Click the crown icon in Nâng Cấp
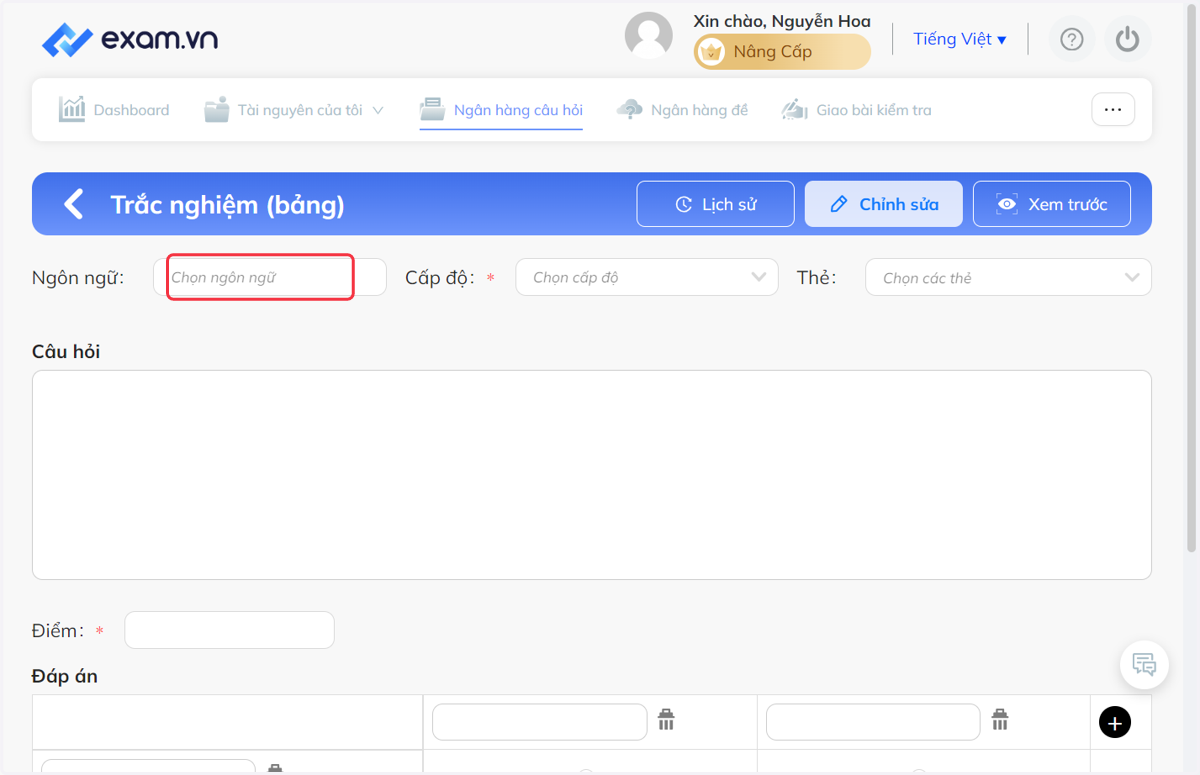1200x775 pixels. coord(711,52)
